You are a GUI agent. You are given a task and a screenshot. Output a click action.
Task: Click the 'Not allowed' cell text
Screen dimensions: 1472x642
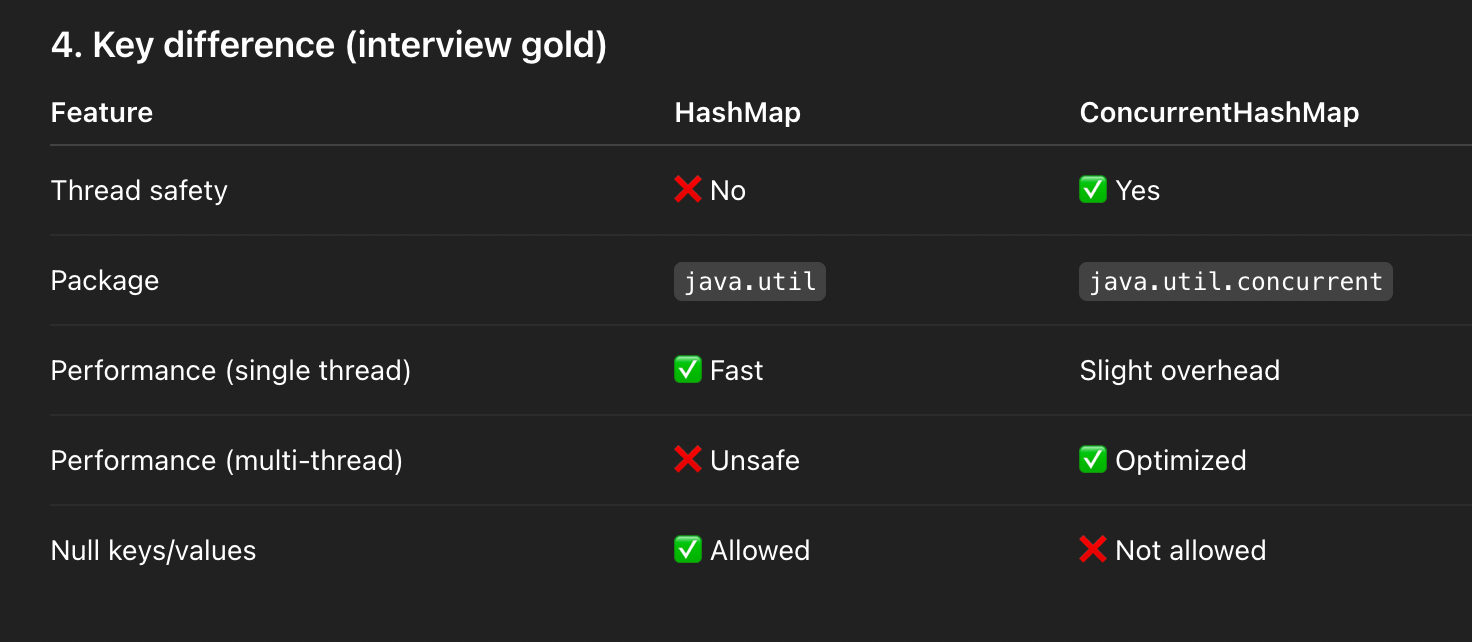click(1191, 550)
